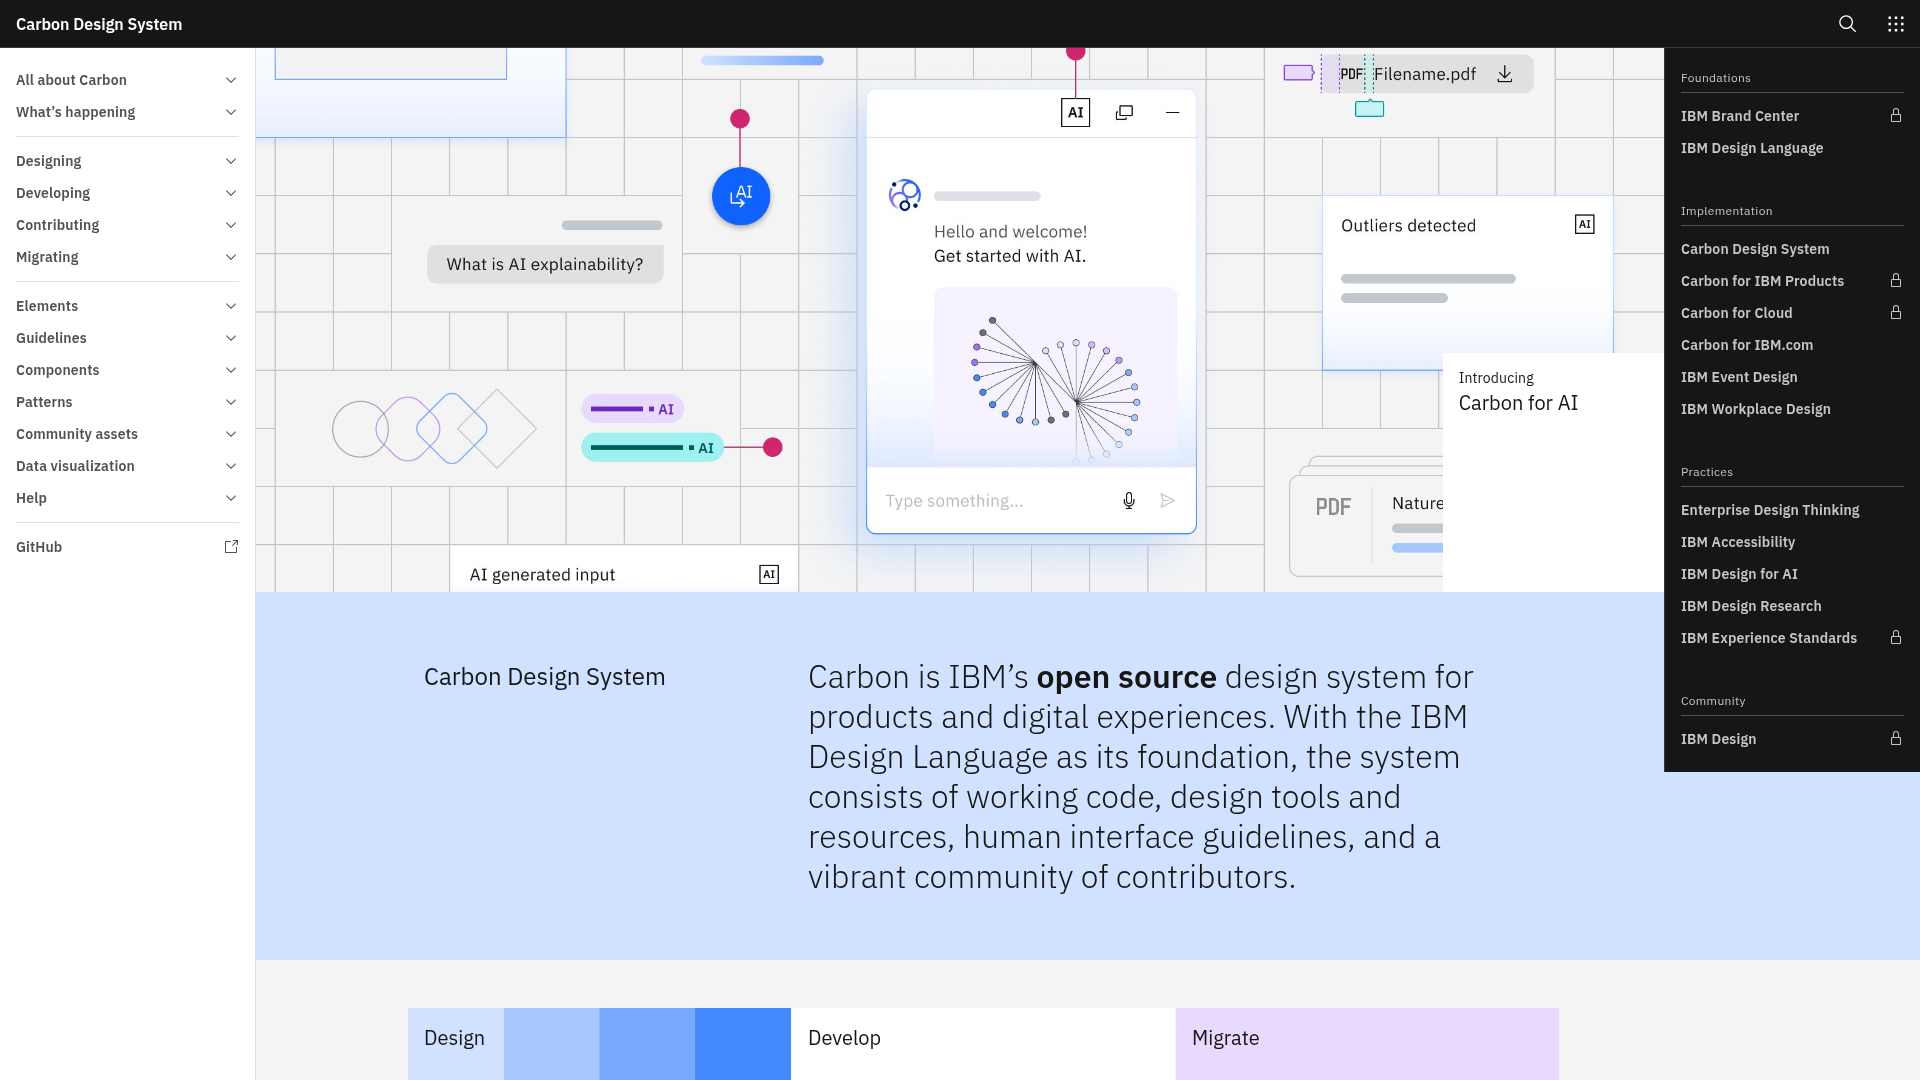Click the teal AI pill tag
Image resolution: width=1920 pixels, height=1080 pixels.
tap(652, 448)
